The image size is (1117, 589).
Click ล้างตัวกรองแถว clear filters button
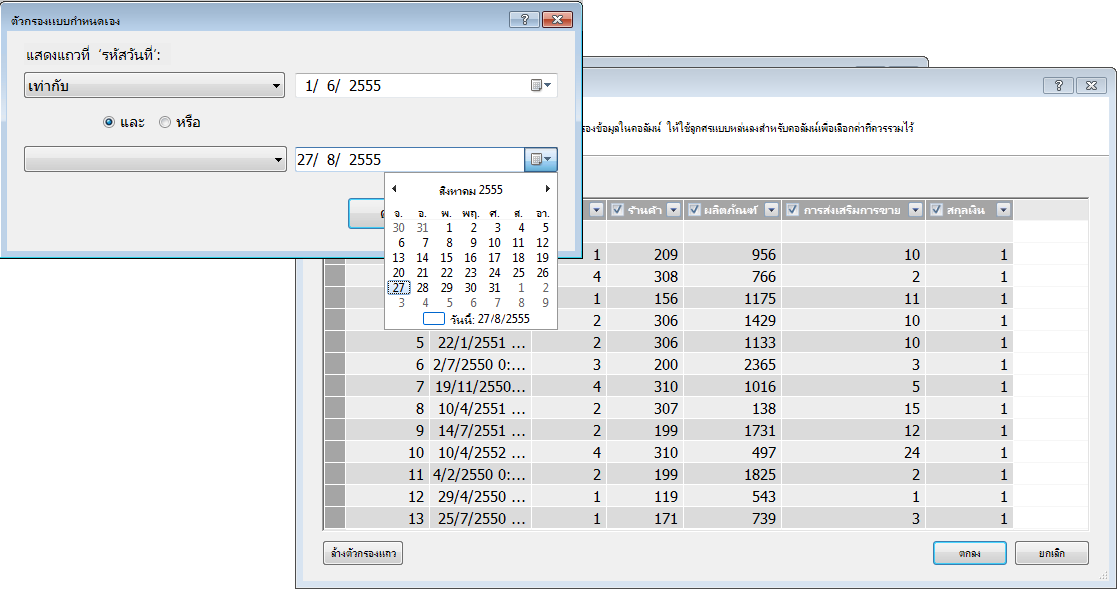[x=363, y=553]
